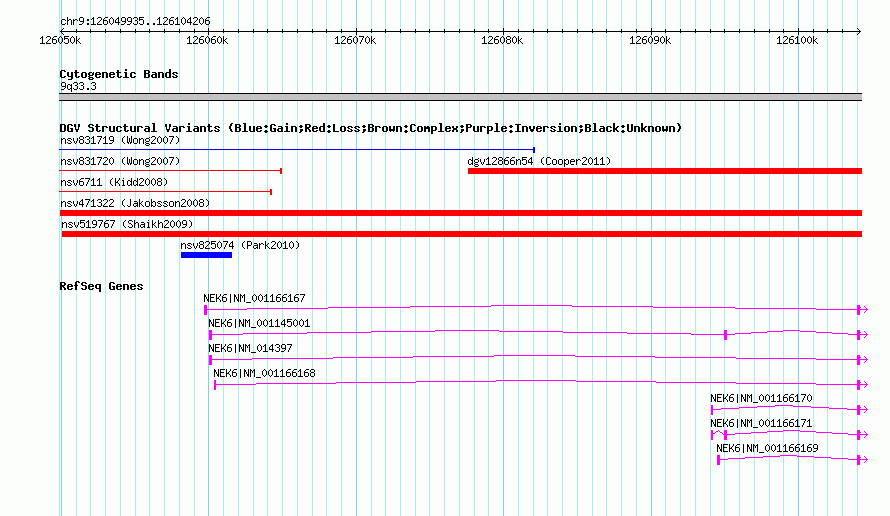
Task: Click the red nsv471322 loss bar
Action: click(x=460, y=213)
